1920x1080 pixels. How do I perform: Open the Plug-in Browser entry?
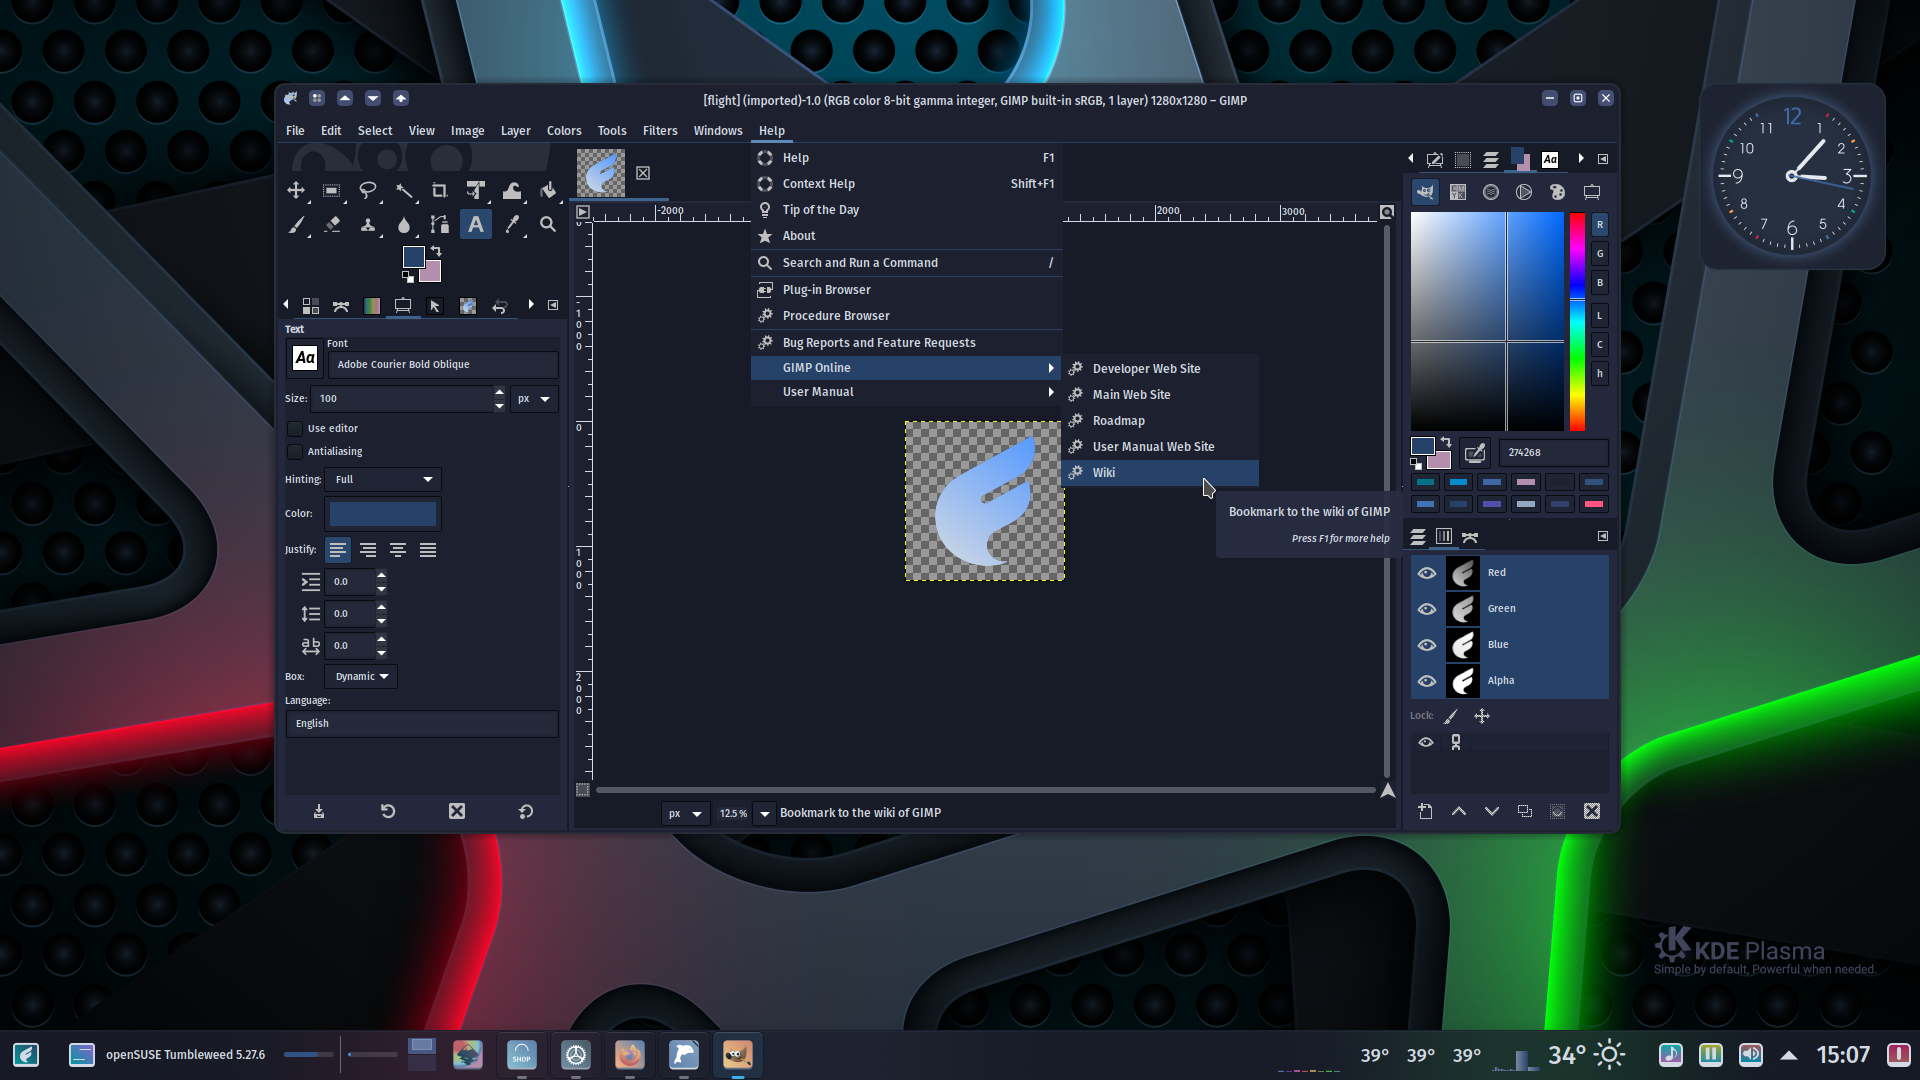point(906,290)
